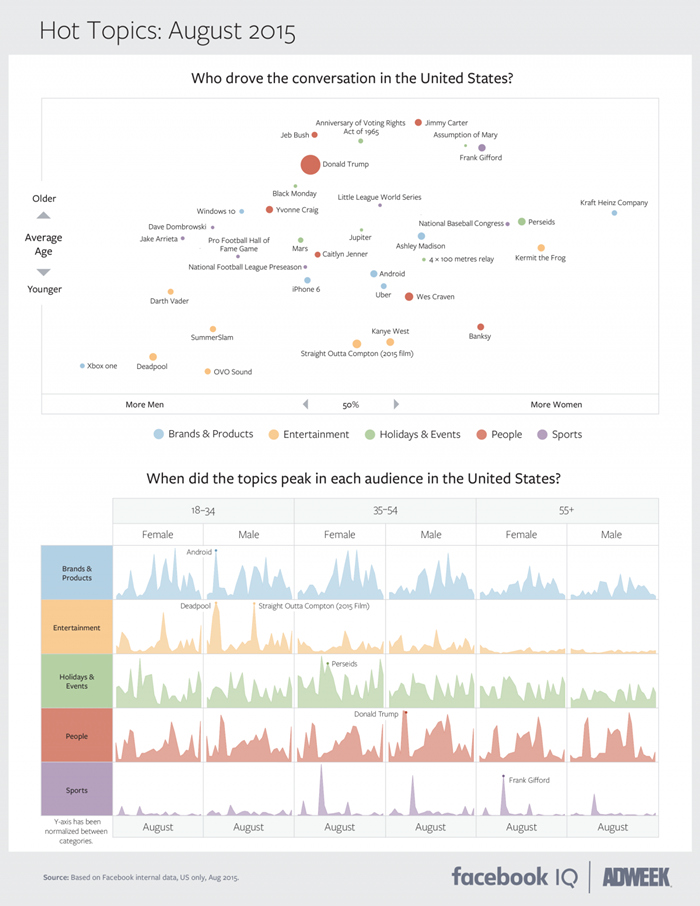This screenshot has width=700, height=906.
Task: Click the Deadpool peak marker in chart
Action: pos(216,603)
